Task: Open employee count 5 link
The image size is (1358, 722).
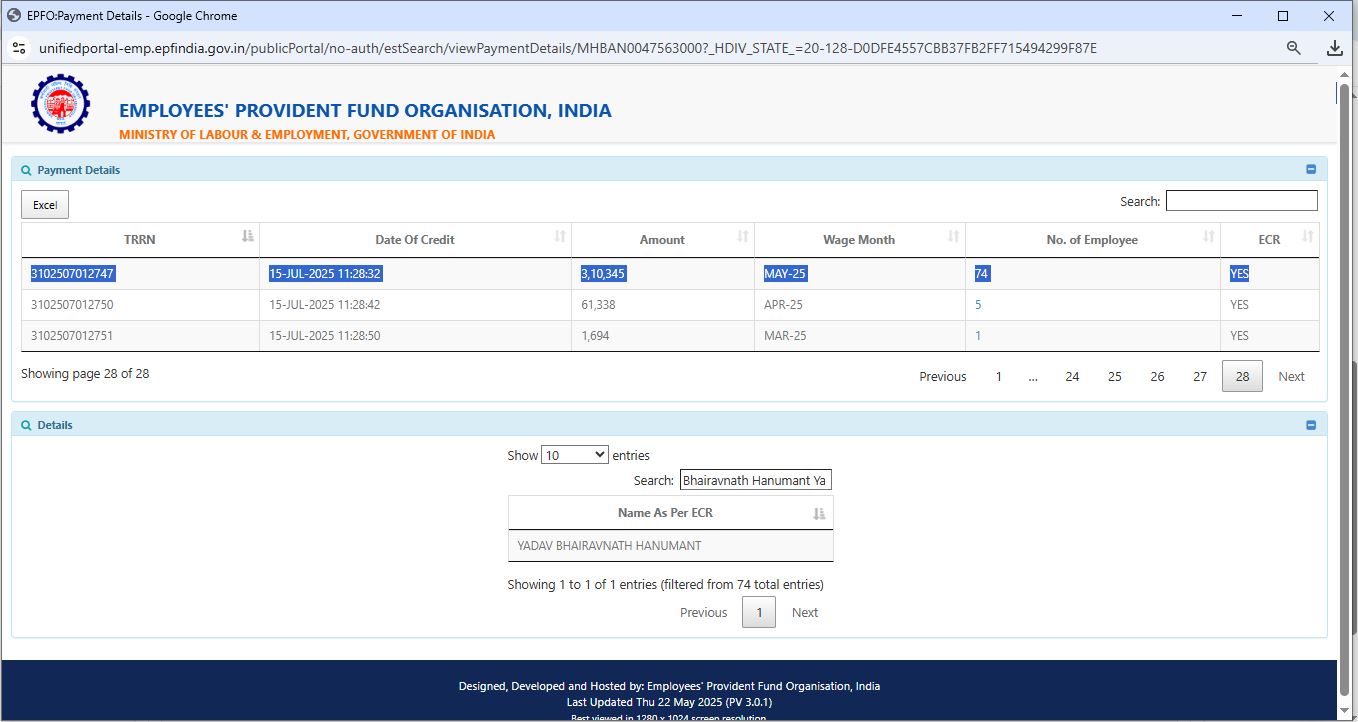Action: [978, 305]
